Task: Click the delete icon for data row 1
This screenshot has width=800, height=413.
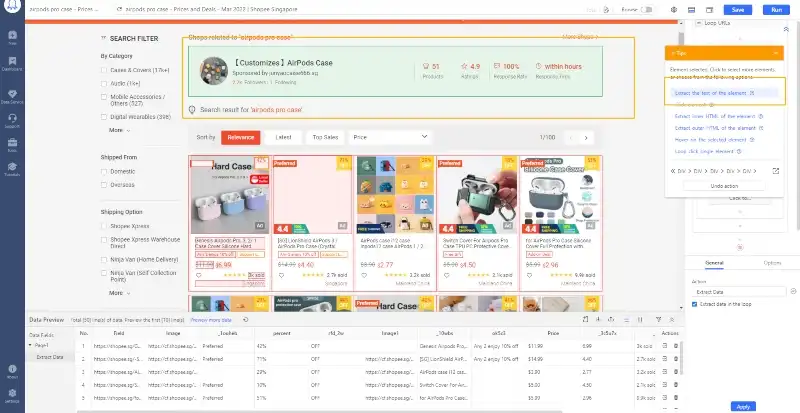Action: coord(676,346)
